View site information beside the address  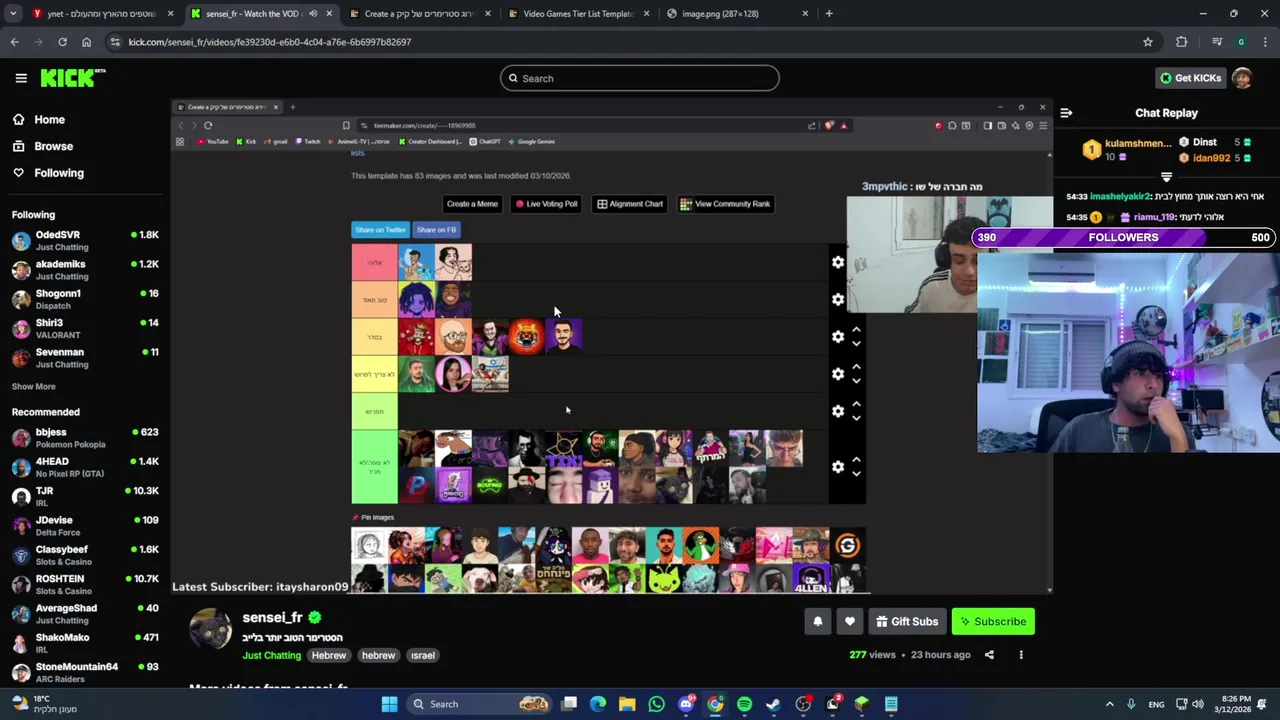115,42
